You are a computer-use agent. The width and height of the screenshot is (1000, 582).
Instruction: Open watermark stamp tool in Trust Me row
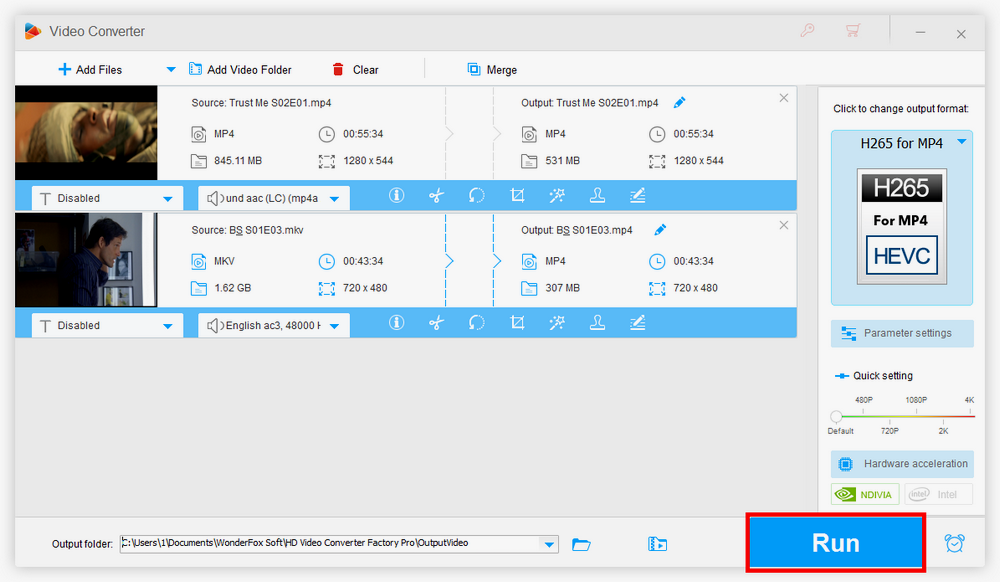coord(597,196)
